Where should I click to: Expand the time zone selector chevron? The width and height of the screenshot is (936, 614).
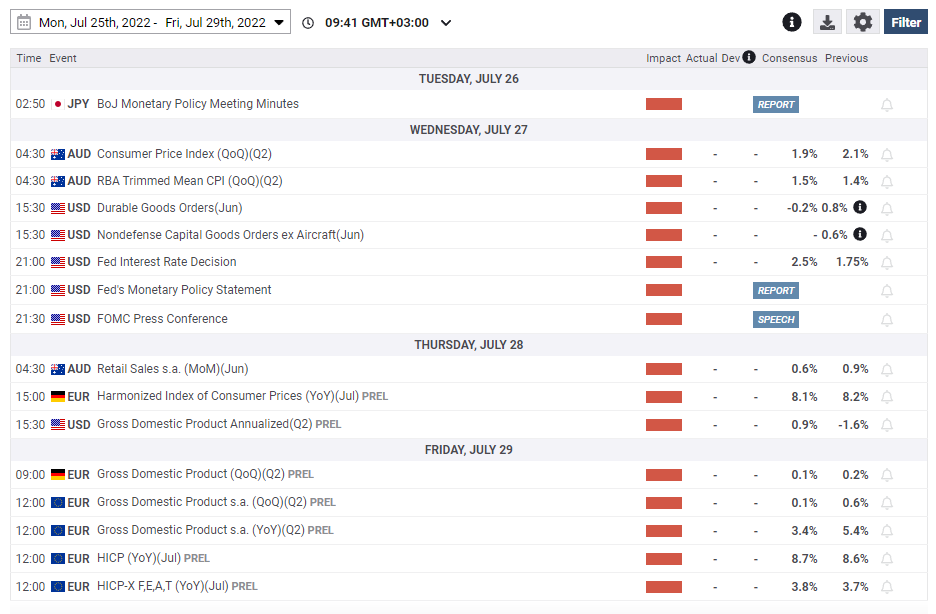pyautogui.click(x=446, y=23)
